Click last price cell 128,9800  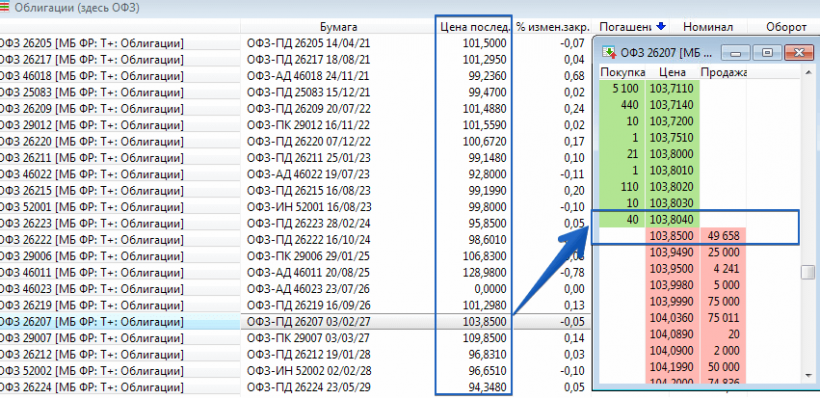[x=484, y=272]
